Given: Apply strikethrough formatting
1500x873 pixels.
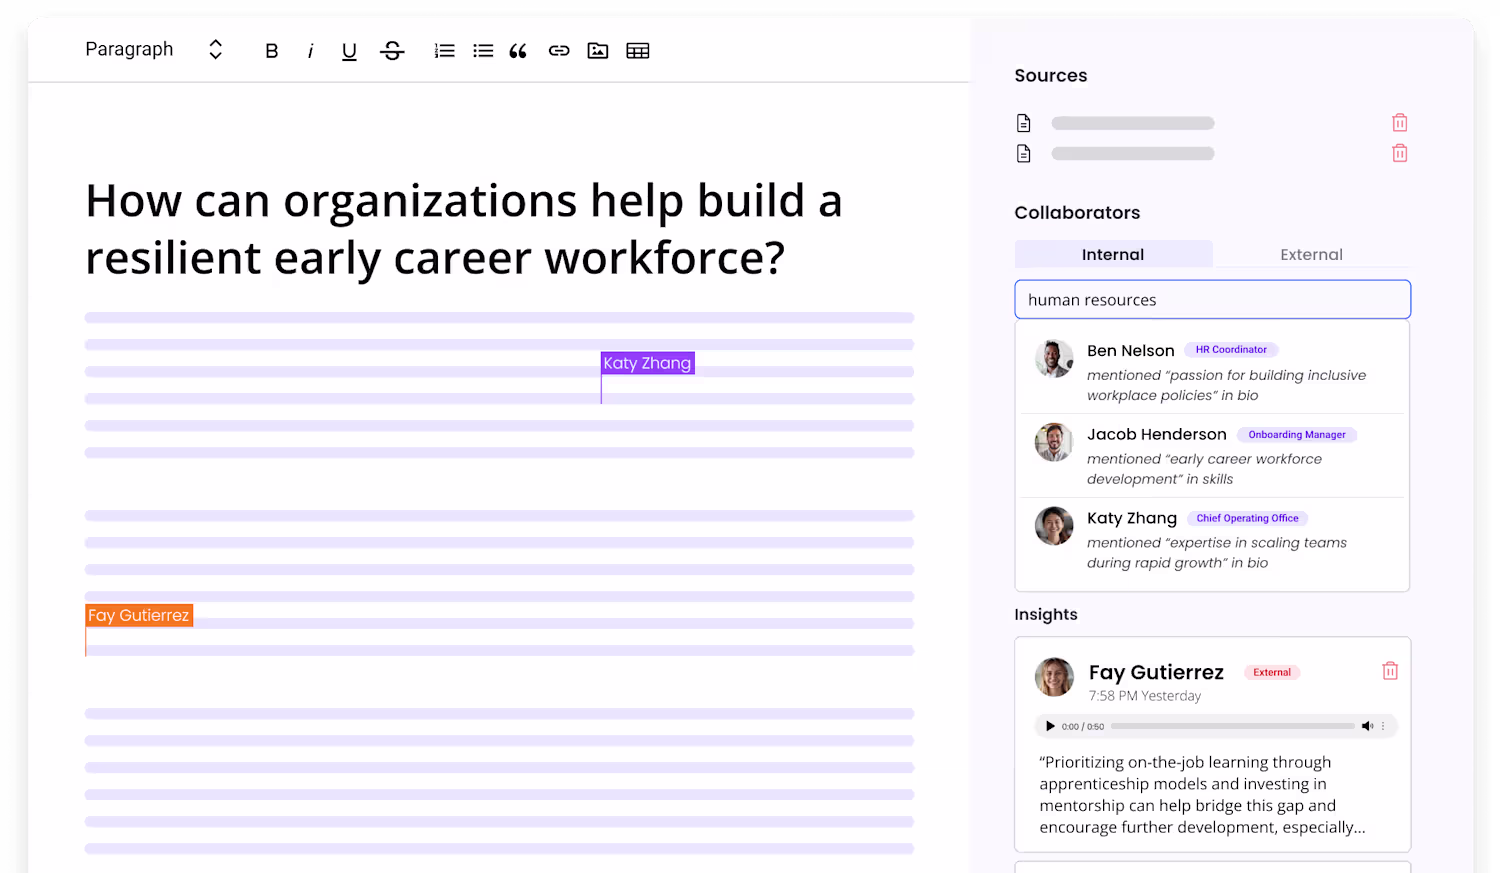Looking at the screenshot, I should [x=392, y=51].
